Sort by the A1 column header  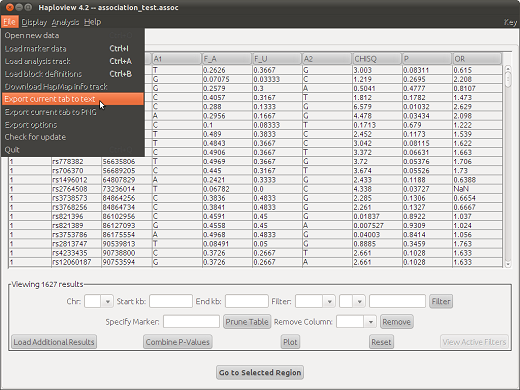177,59
